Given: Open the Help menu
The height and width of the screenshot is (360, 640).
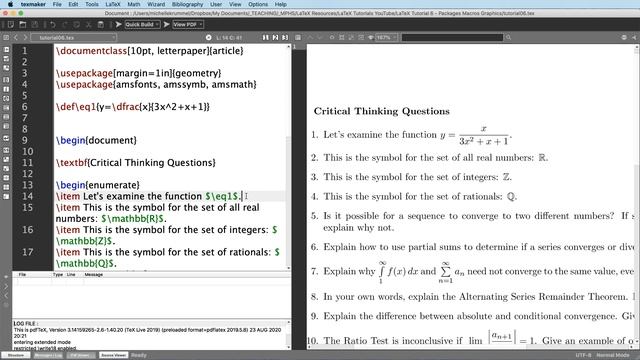Looking at the screenshot, I should click(x=280, y=4).
